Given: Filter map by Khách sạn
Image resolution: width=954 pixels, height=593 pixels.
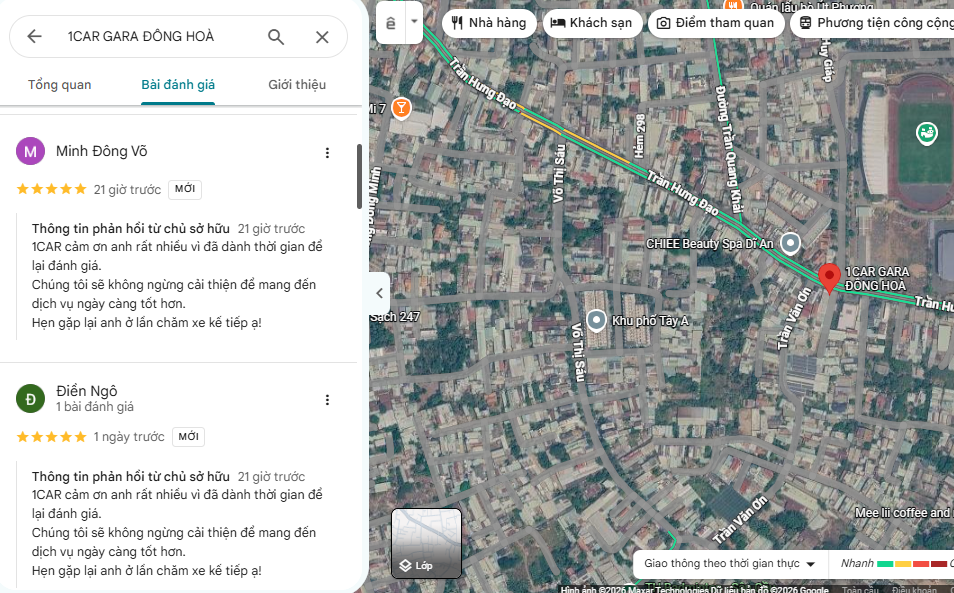Looking at the screenshot, I should pos(592,23).
